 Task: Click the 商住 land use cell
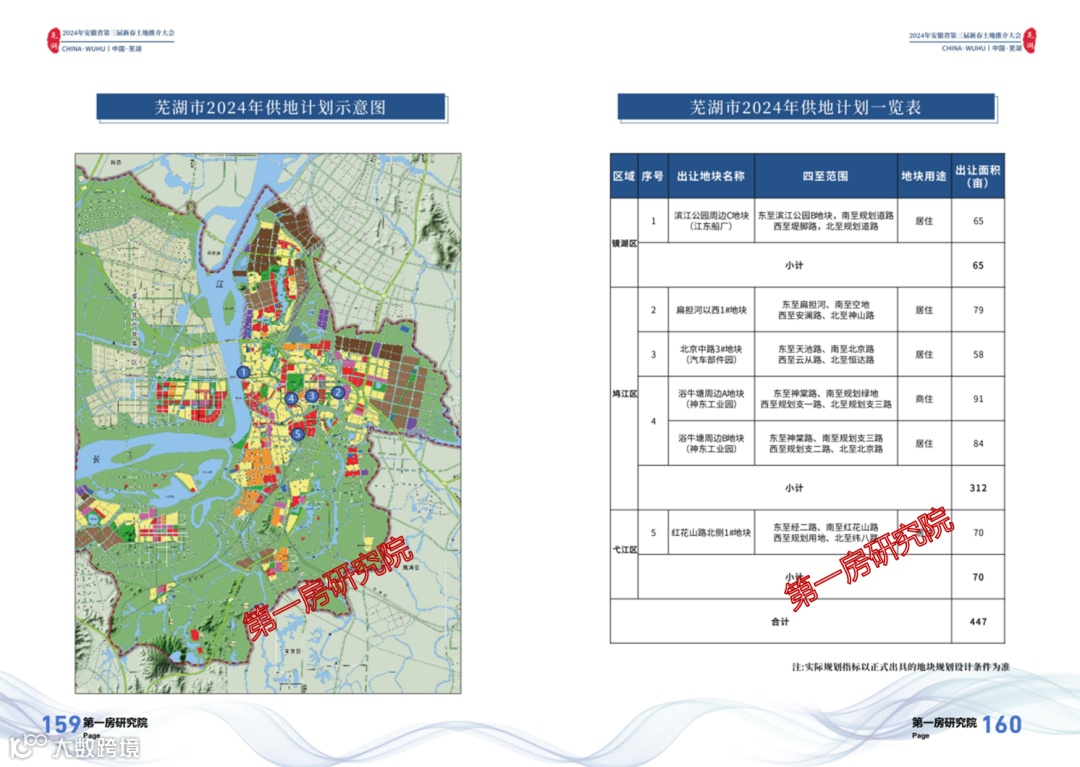tap(924, 399)
